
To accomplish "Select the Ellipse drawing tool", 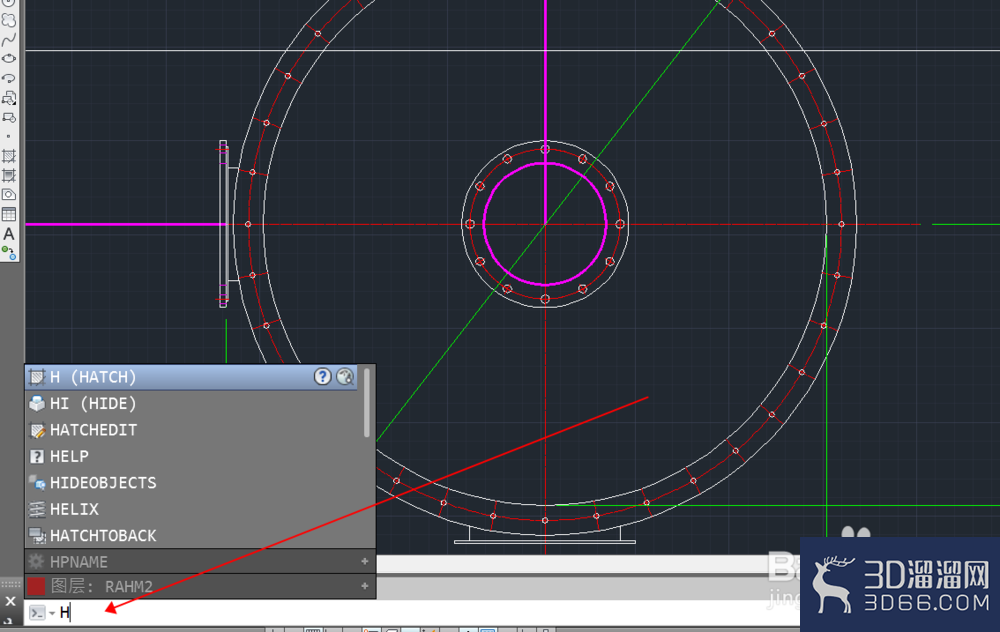I will click(x=9, y=59).
